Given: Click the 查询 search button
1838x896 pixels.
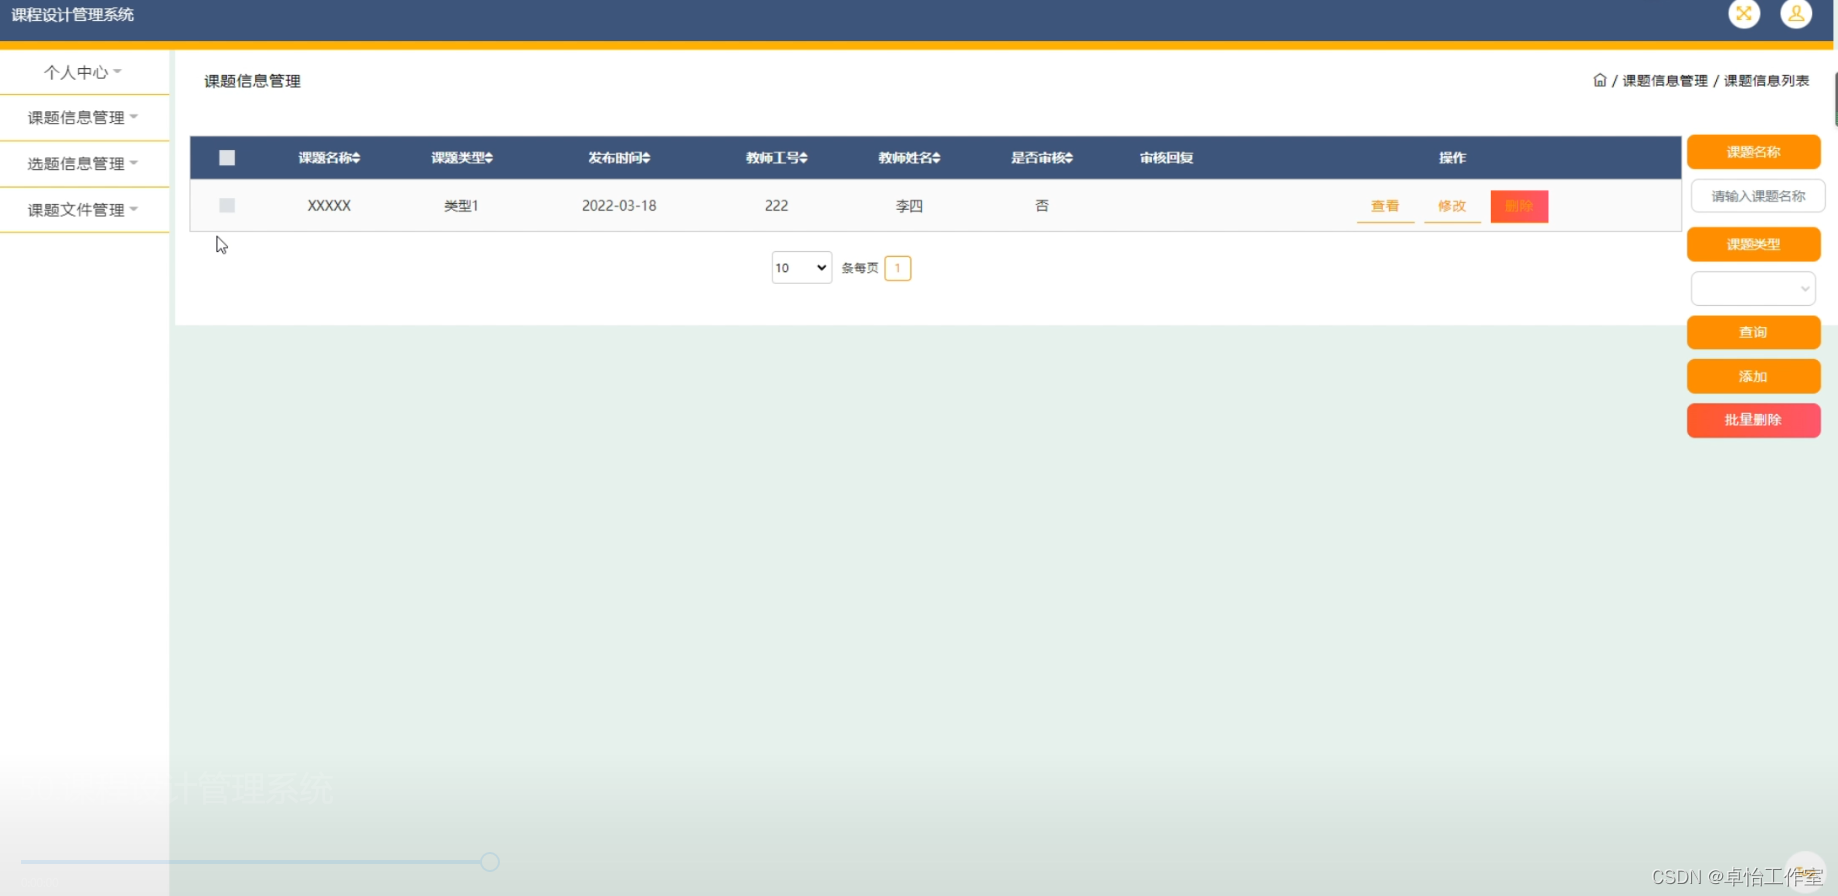Looking at the screenshot, I should [1753, 332].
